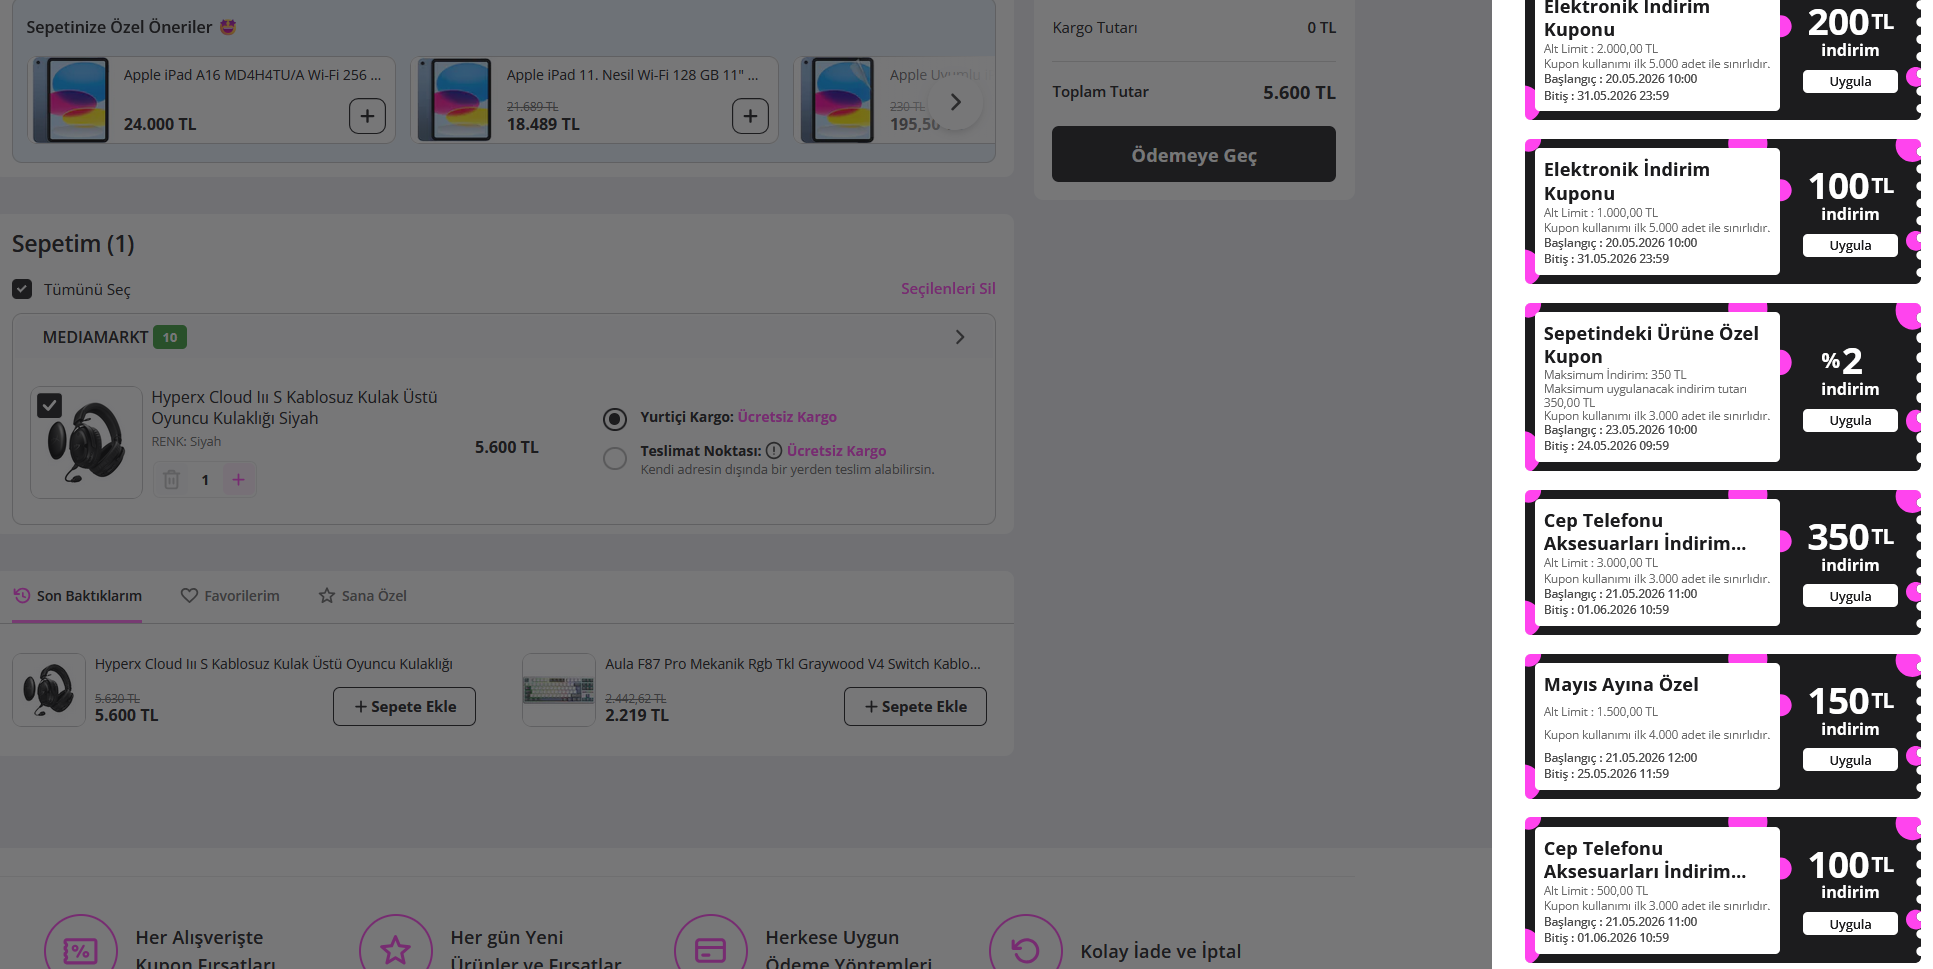Click iPad price 24.000 TL
Screen dimensions: 1933x969
coord(160,124)
